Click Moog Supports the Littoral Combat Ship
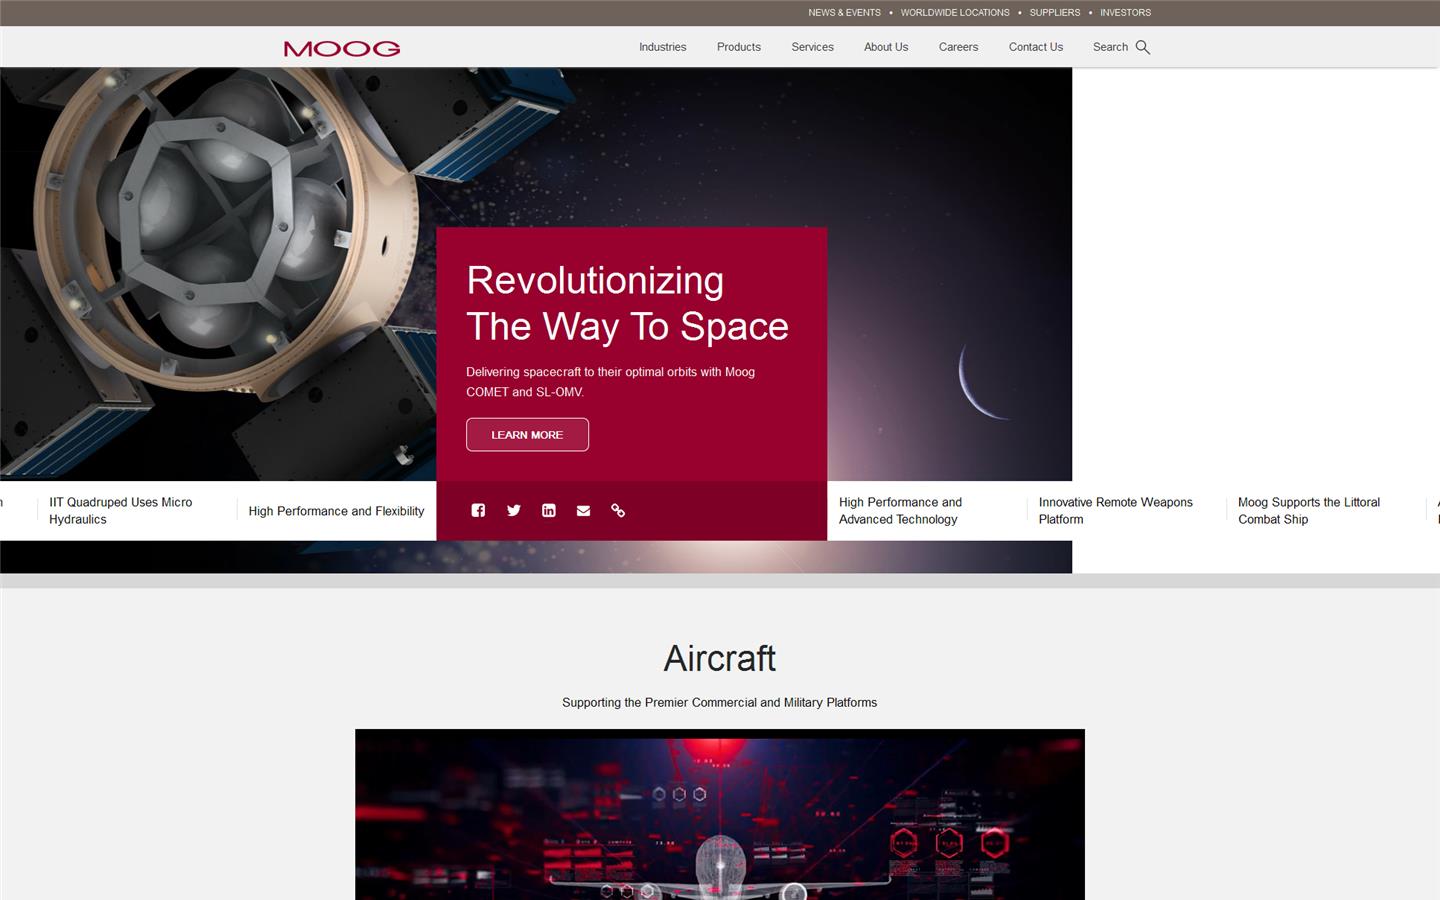The width and height of the screenshot is (1440, 900). tap(1309, 511)
